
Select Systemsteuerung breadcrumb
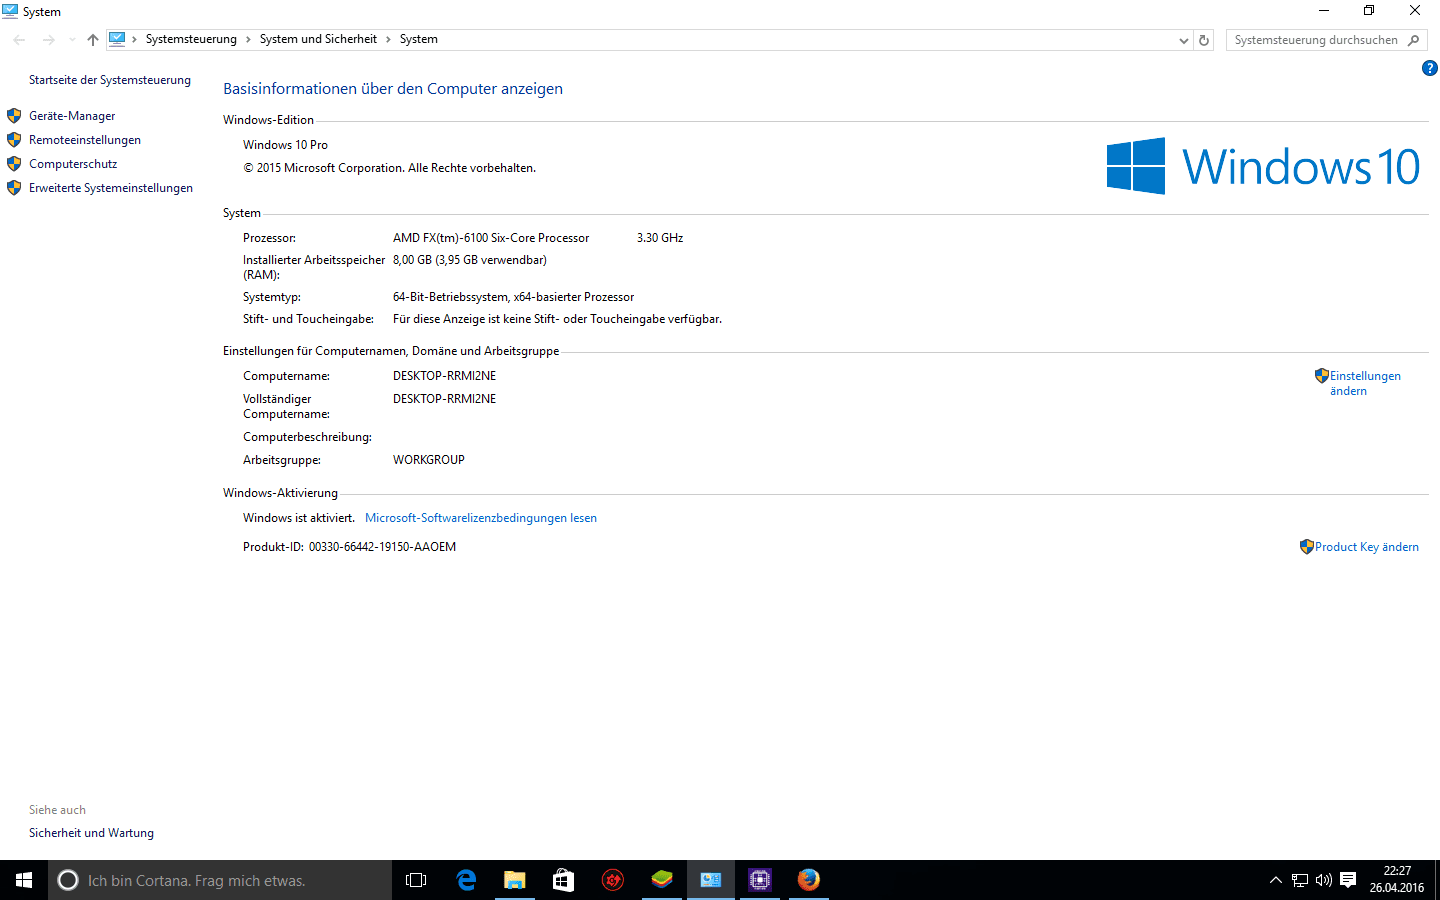[x=191, y=39]
